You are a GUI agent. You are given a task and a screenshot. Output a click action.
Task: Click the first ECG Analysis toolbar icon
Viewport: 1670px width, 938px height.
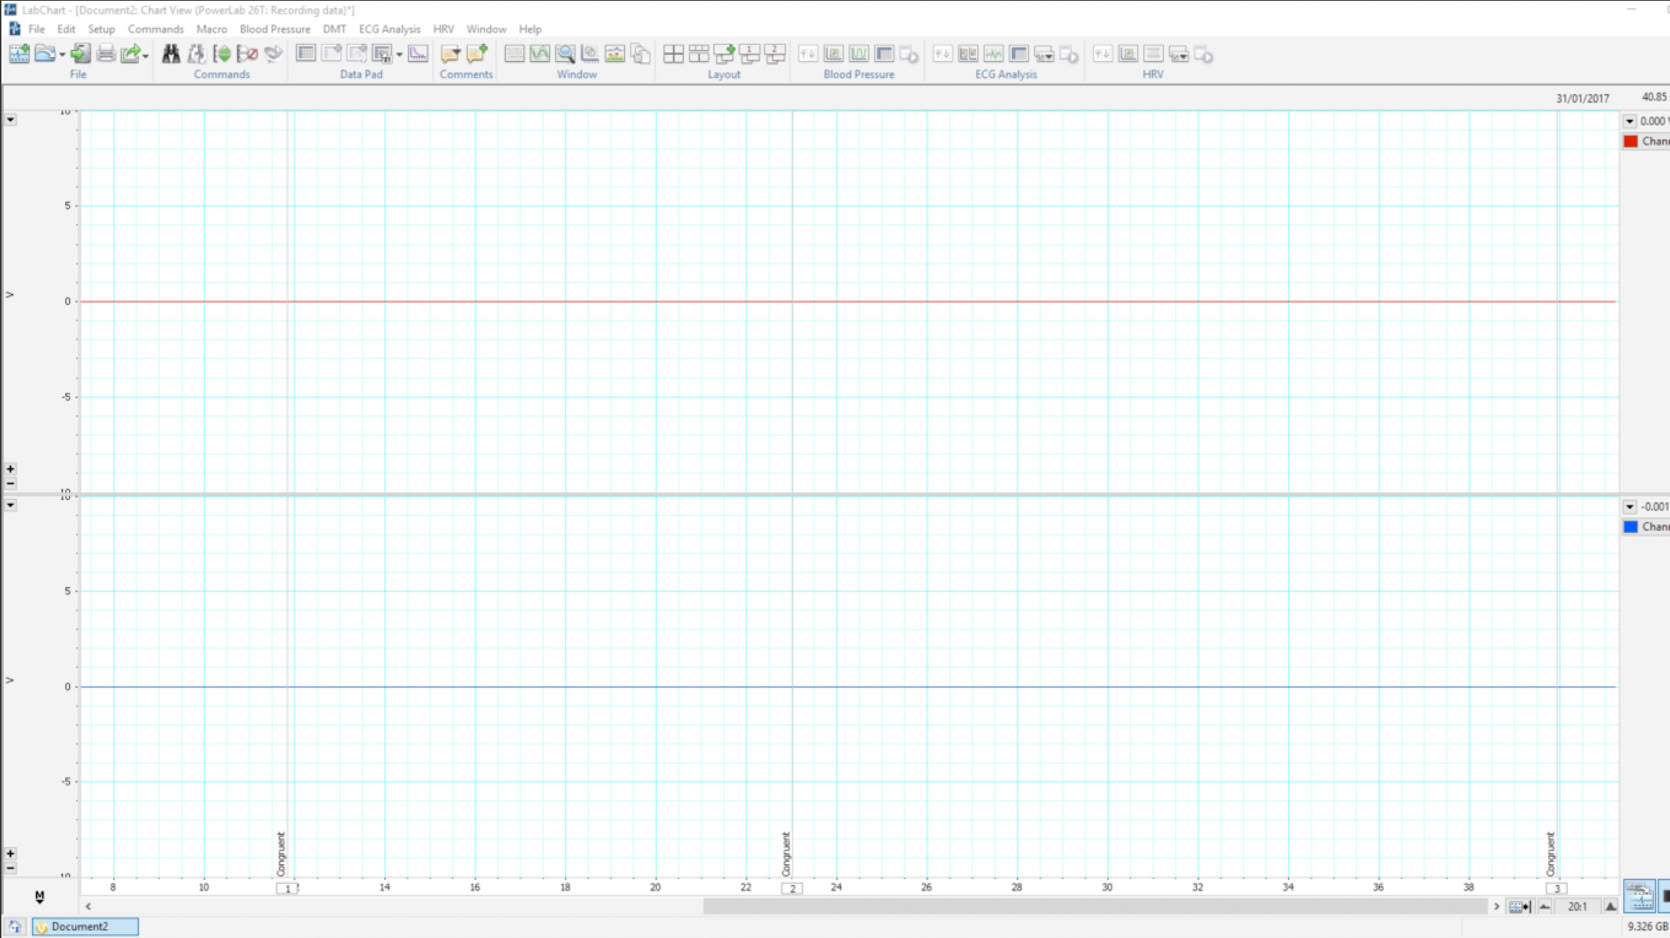(942, 54)
